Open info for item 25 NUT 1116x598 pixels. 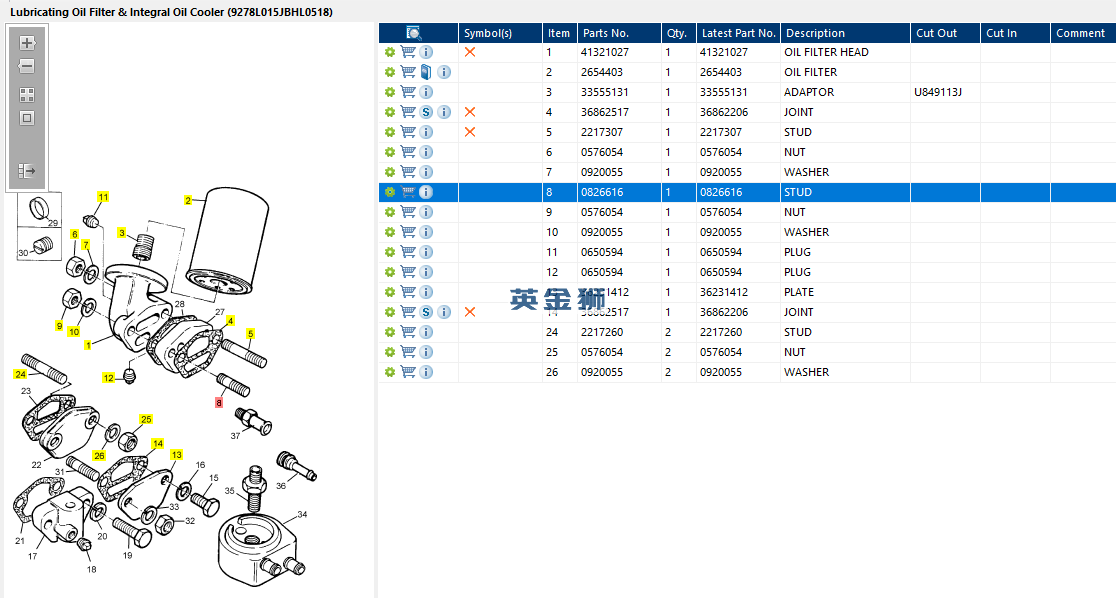[x=426, y=352]
